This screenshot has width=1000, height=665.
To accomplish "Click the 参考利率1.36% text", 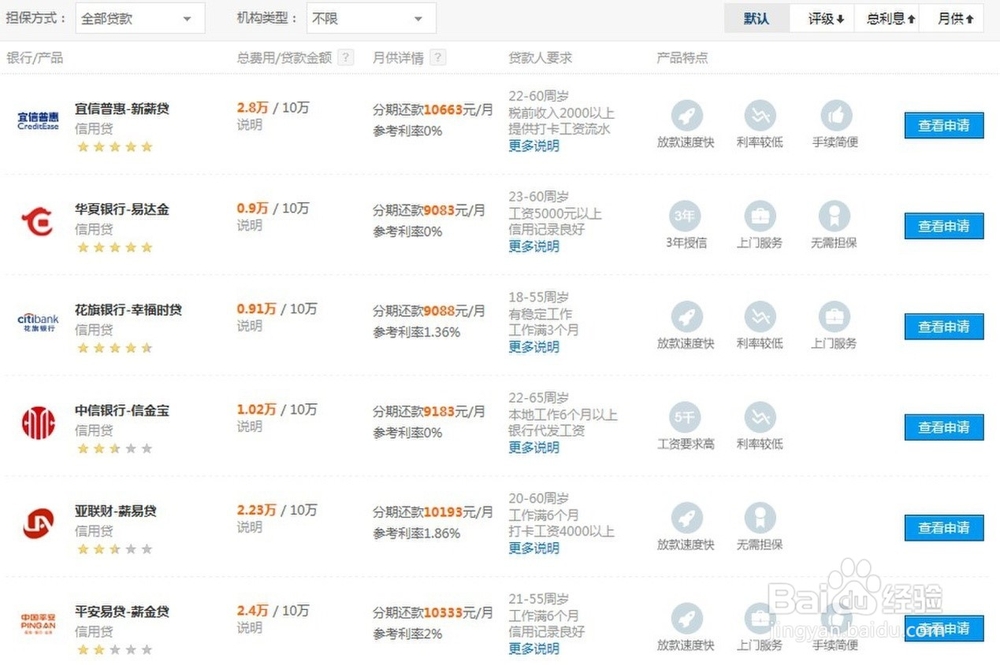I will pyautogui.click(x=416, y=332).
